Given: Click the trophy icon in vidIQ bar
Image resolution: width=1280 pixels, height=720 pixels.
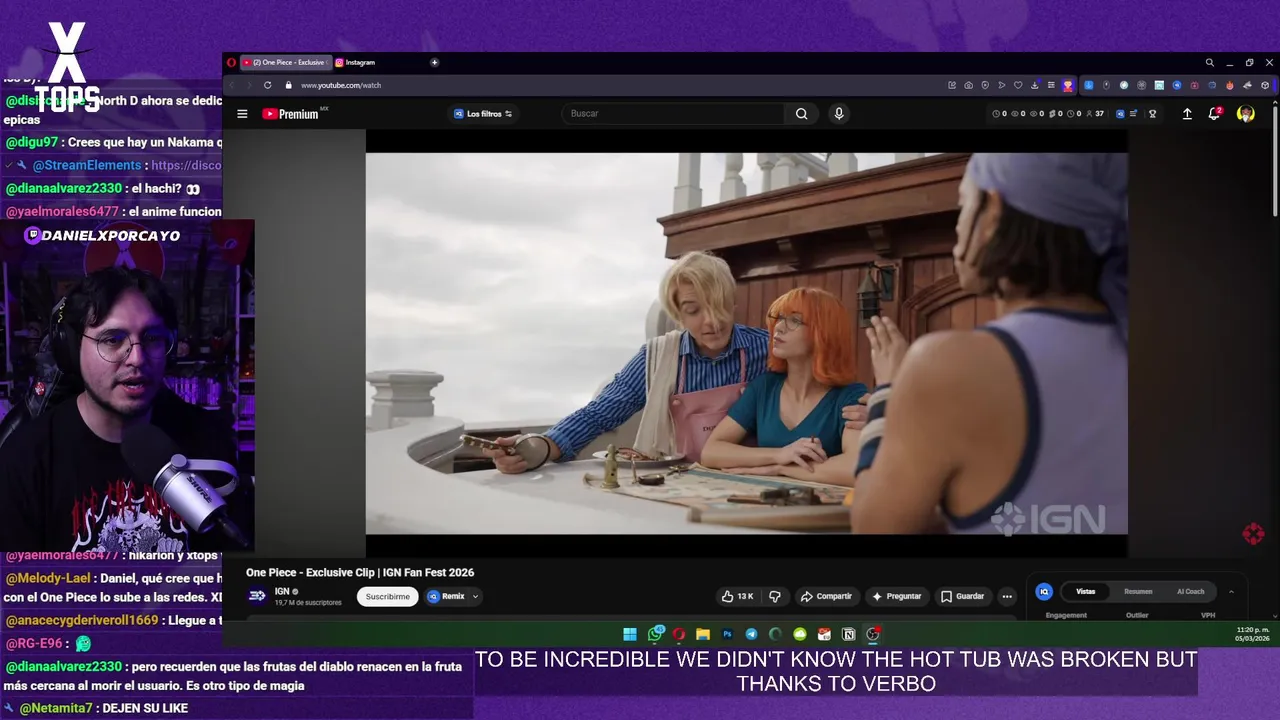Looking at the screenshot, I should click(1153, 114).
